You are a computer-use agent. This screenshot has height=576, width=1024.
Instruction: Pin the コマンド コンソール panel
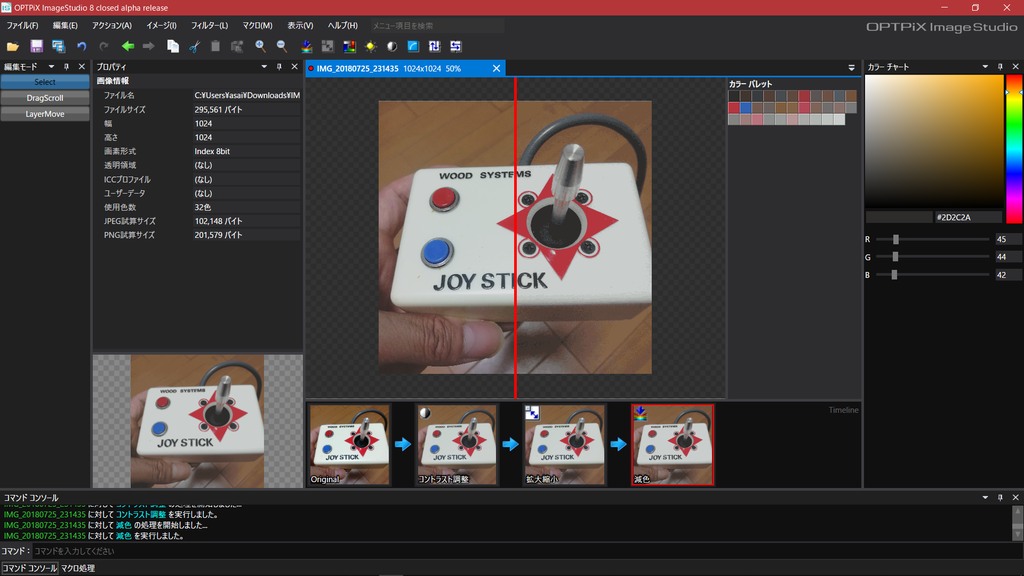pyautogui.click(x=1000, y=498)
